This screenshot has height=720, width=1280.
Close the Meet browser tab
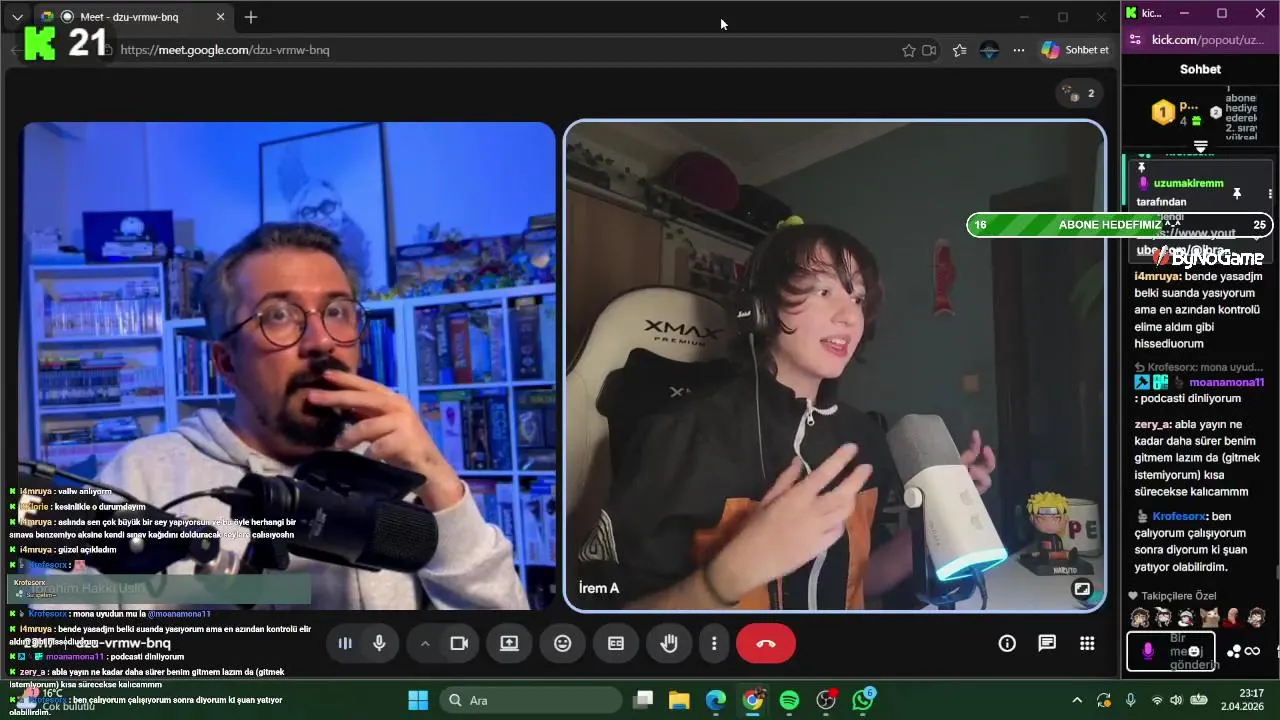click(221, 17)
